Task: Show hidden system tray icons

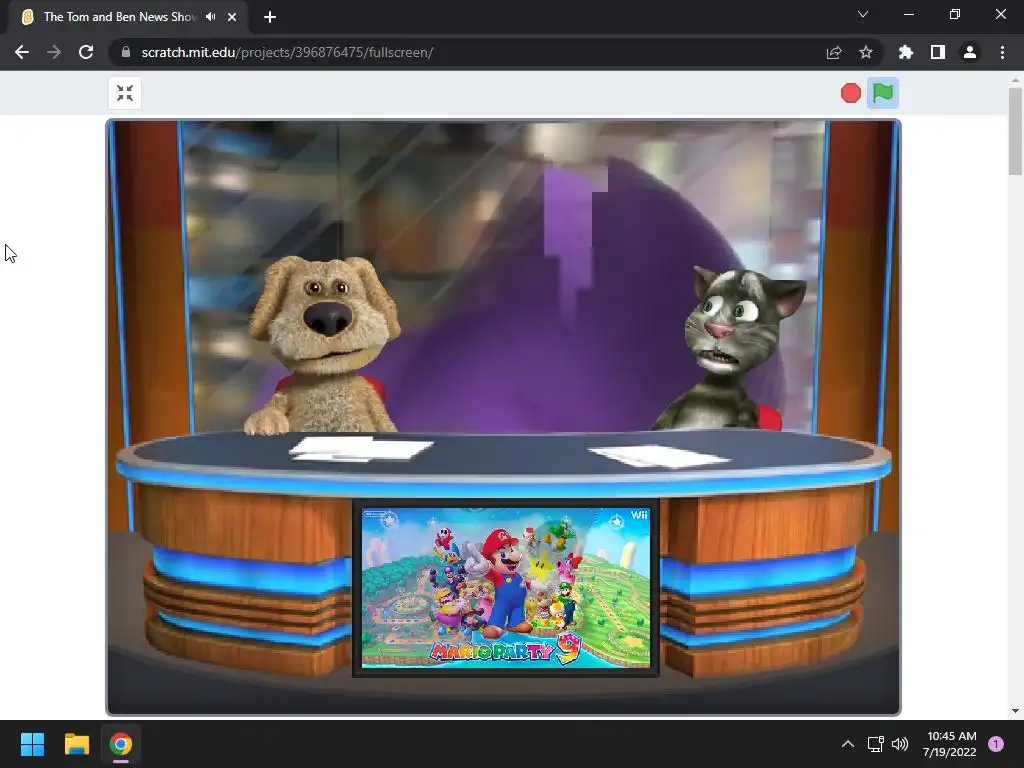Action: pyautogui.click(x=848, y=744)
